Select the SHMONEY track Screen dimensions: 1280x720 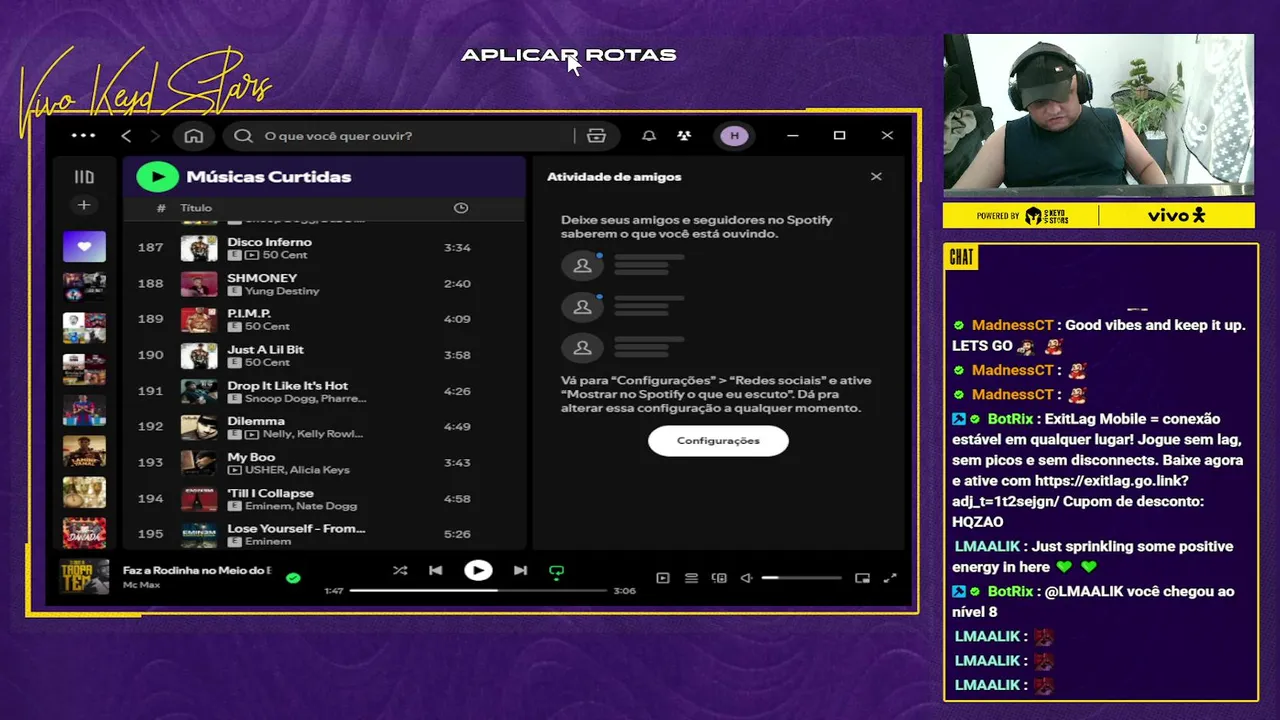pos(323,284)
